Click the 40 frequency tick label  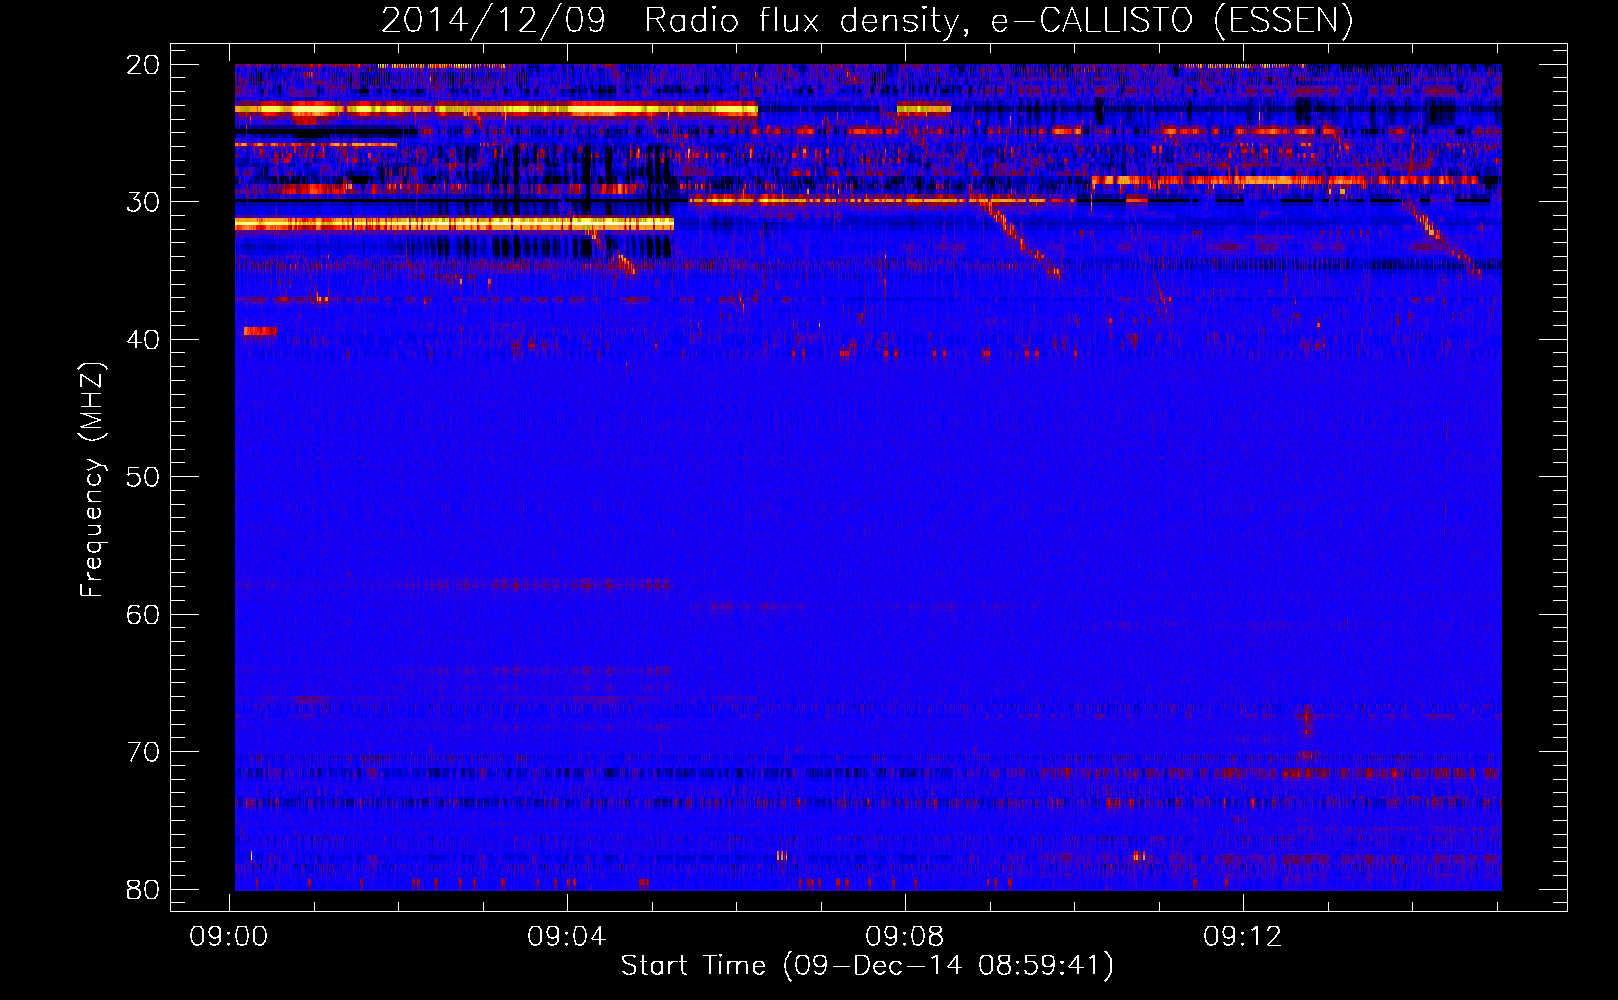143,340
